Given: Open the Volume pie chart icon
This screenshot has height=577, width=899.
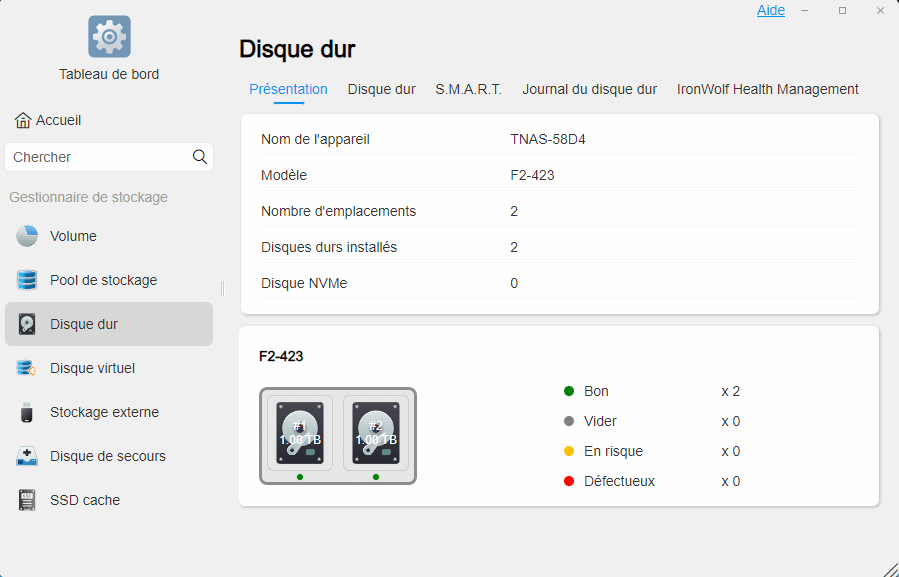Looking at the screenshot, I should (x=27, y=236).
